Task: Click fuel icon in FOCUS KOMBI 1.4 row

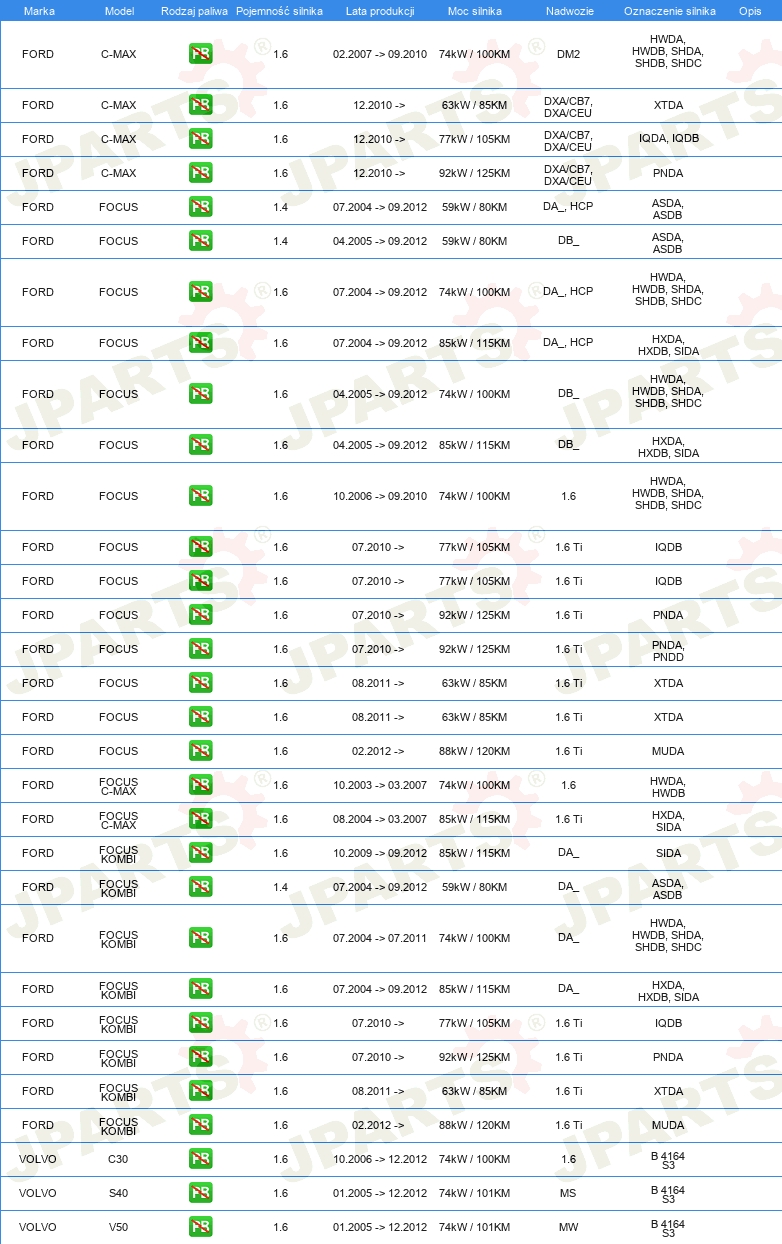Action: coord(200,887)
